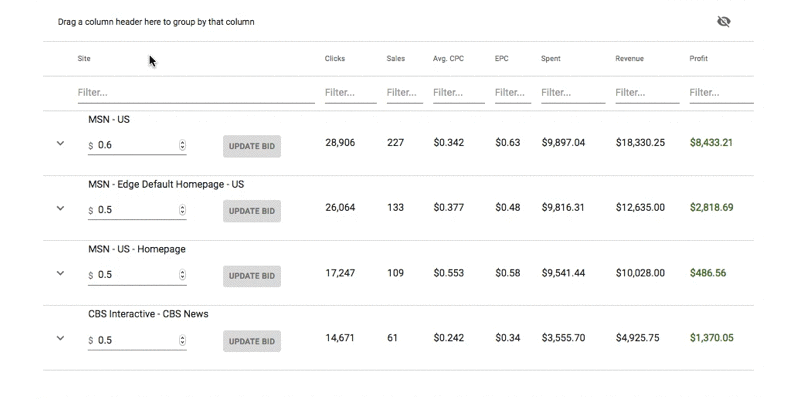Click the EPC filter field

click(x=513, y=93)
